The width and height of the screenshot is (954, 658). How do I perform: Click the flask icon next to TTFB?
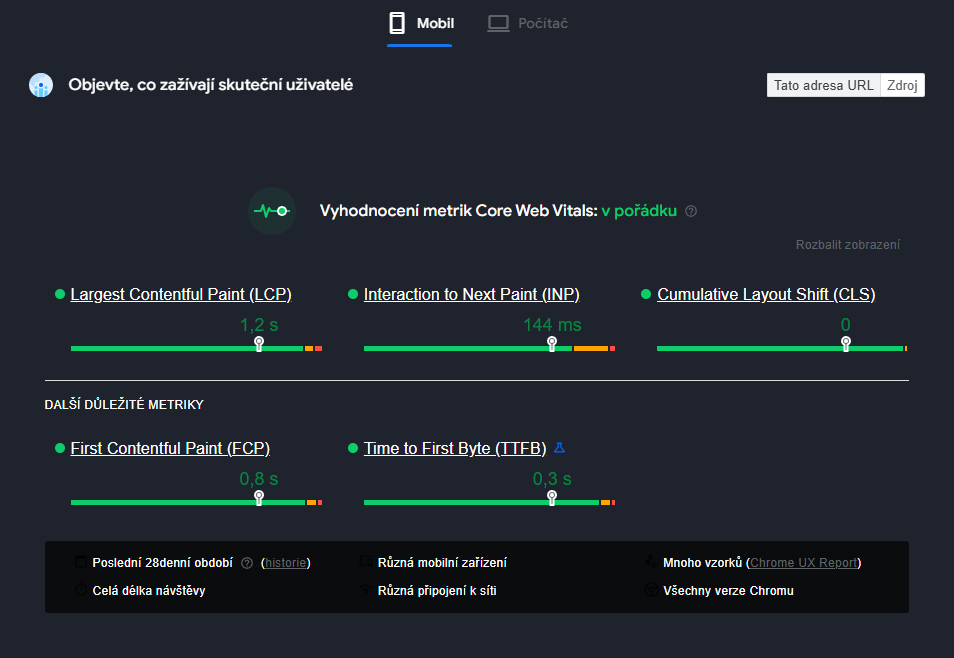pyautogui.click(x=560, y=448)
